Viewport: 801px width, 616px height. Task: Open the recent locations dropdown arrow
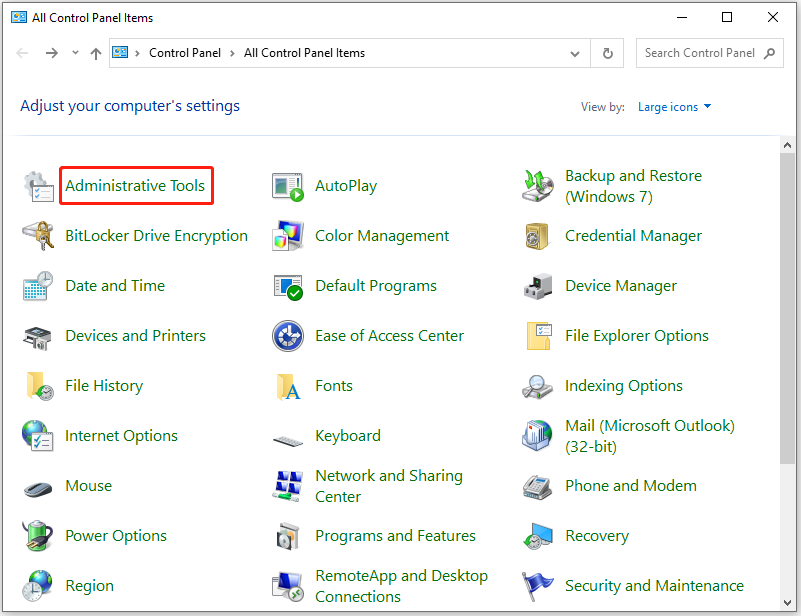tap(75, 52)
